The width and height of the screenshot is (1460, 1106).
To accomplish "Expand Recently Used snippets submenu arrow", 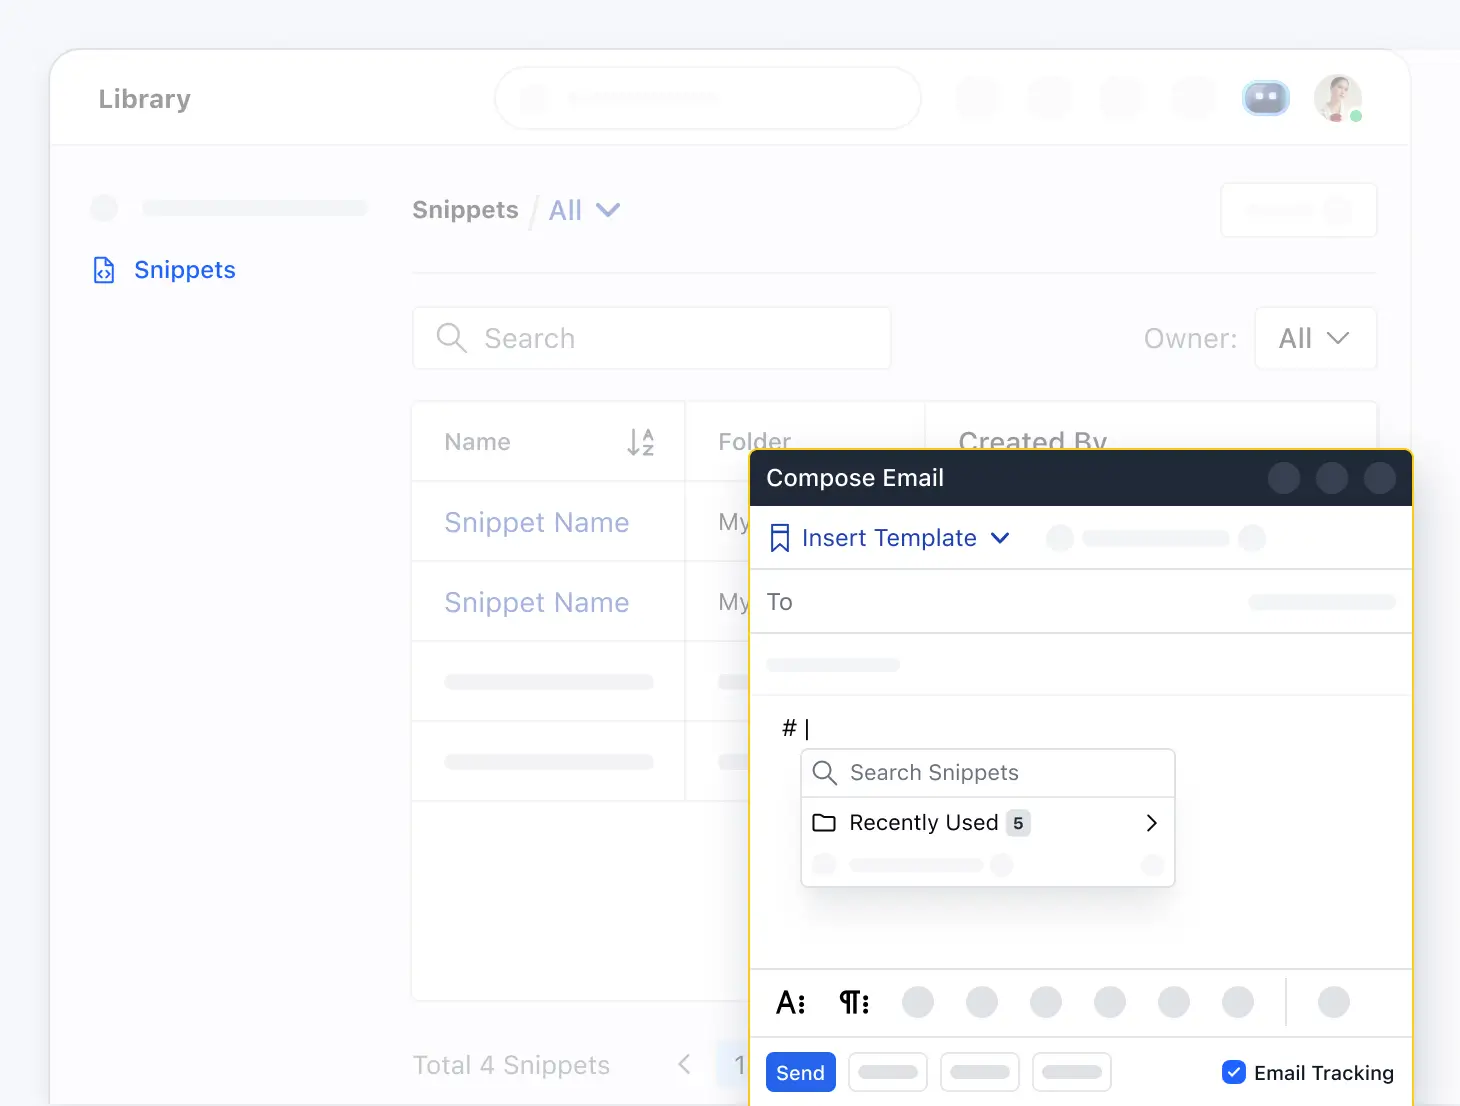I will [x=1151, y=823].
